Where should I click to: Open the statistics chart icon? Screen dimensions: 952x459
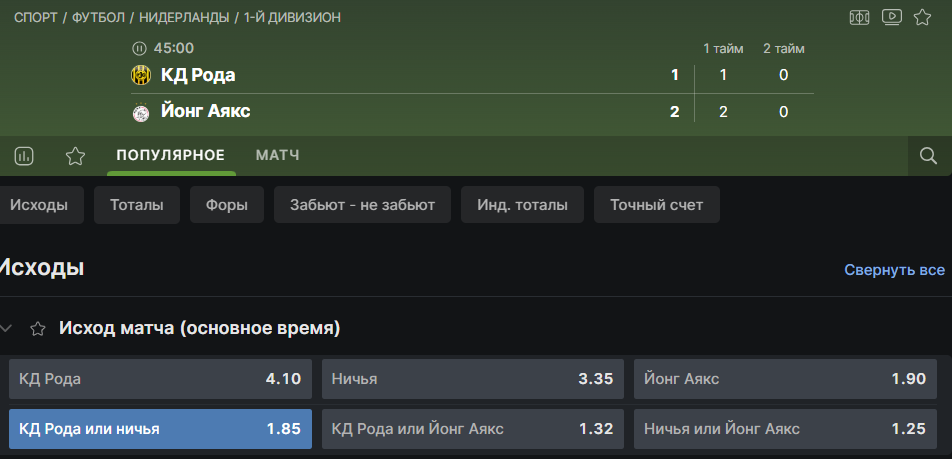tap(25, 156)
